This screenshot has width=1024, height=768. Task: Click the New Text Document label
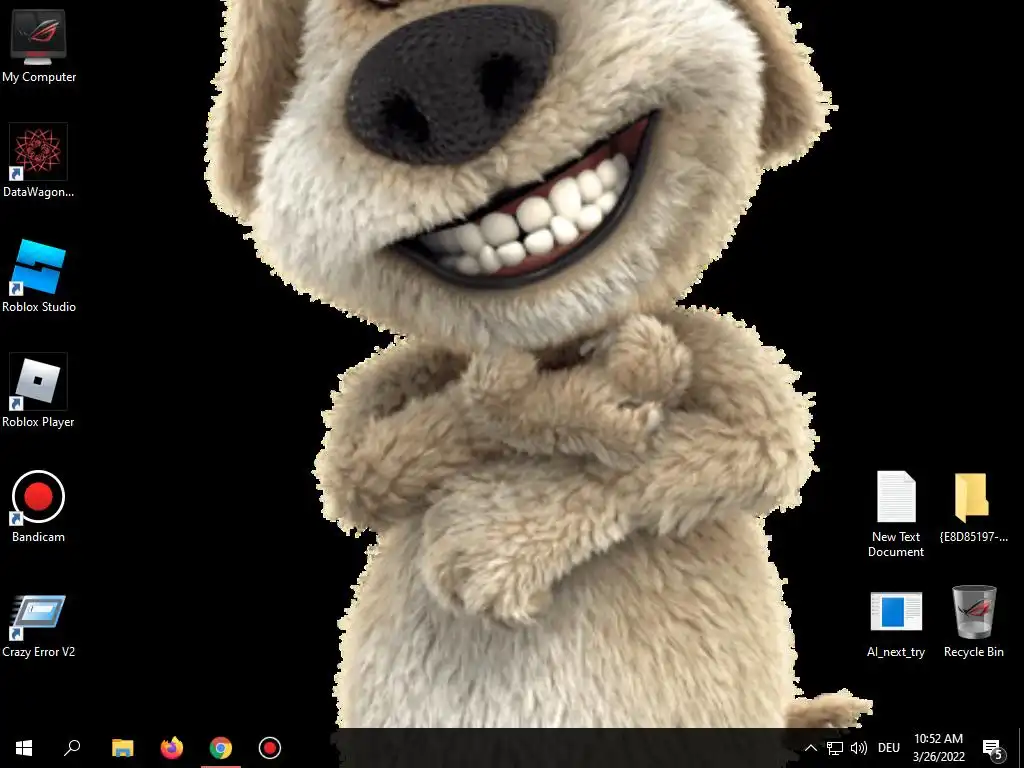(x=896, y=544)
